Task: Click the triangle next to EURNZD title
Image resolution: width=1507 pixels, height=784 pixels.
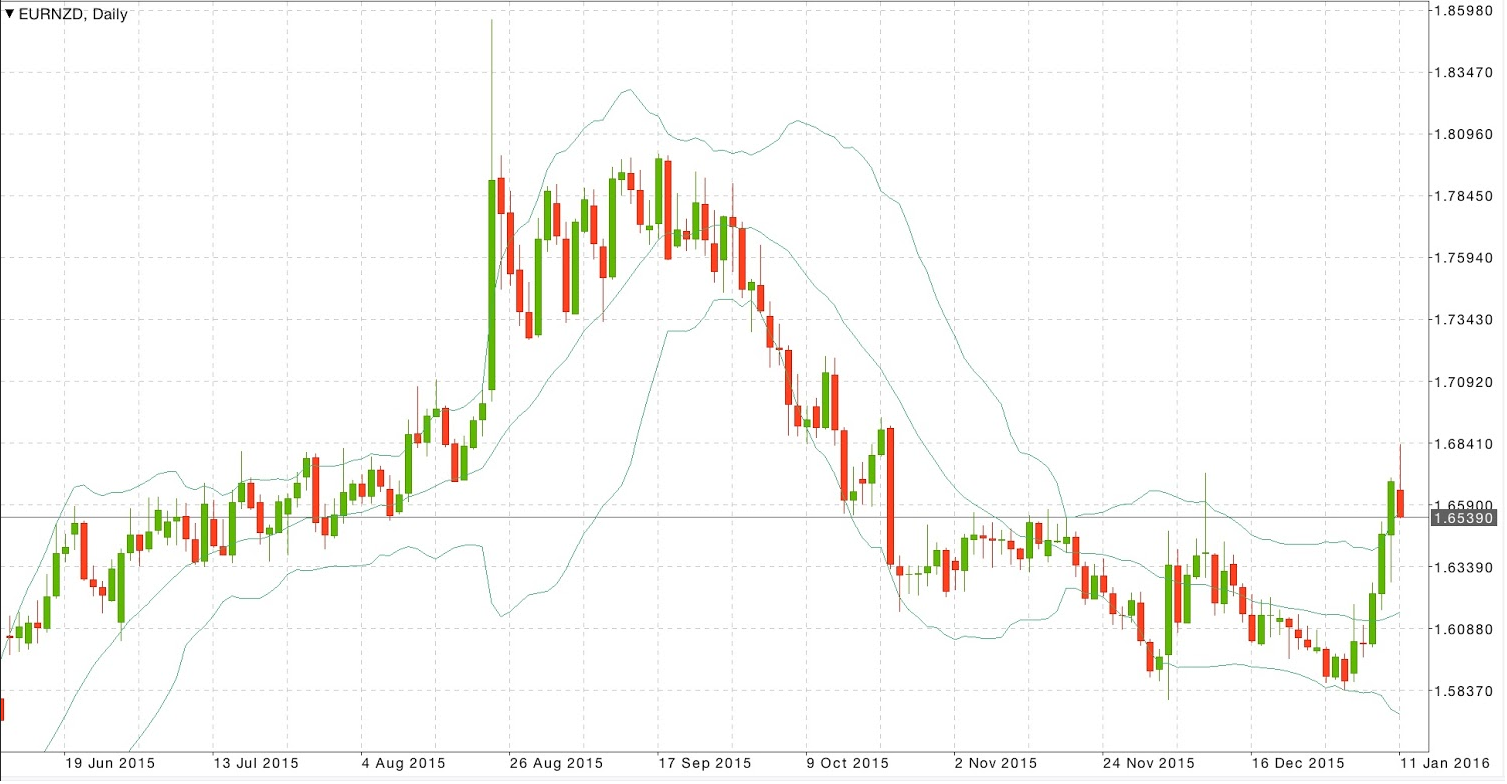Action: pyautogui.click(x=9, y=15)
